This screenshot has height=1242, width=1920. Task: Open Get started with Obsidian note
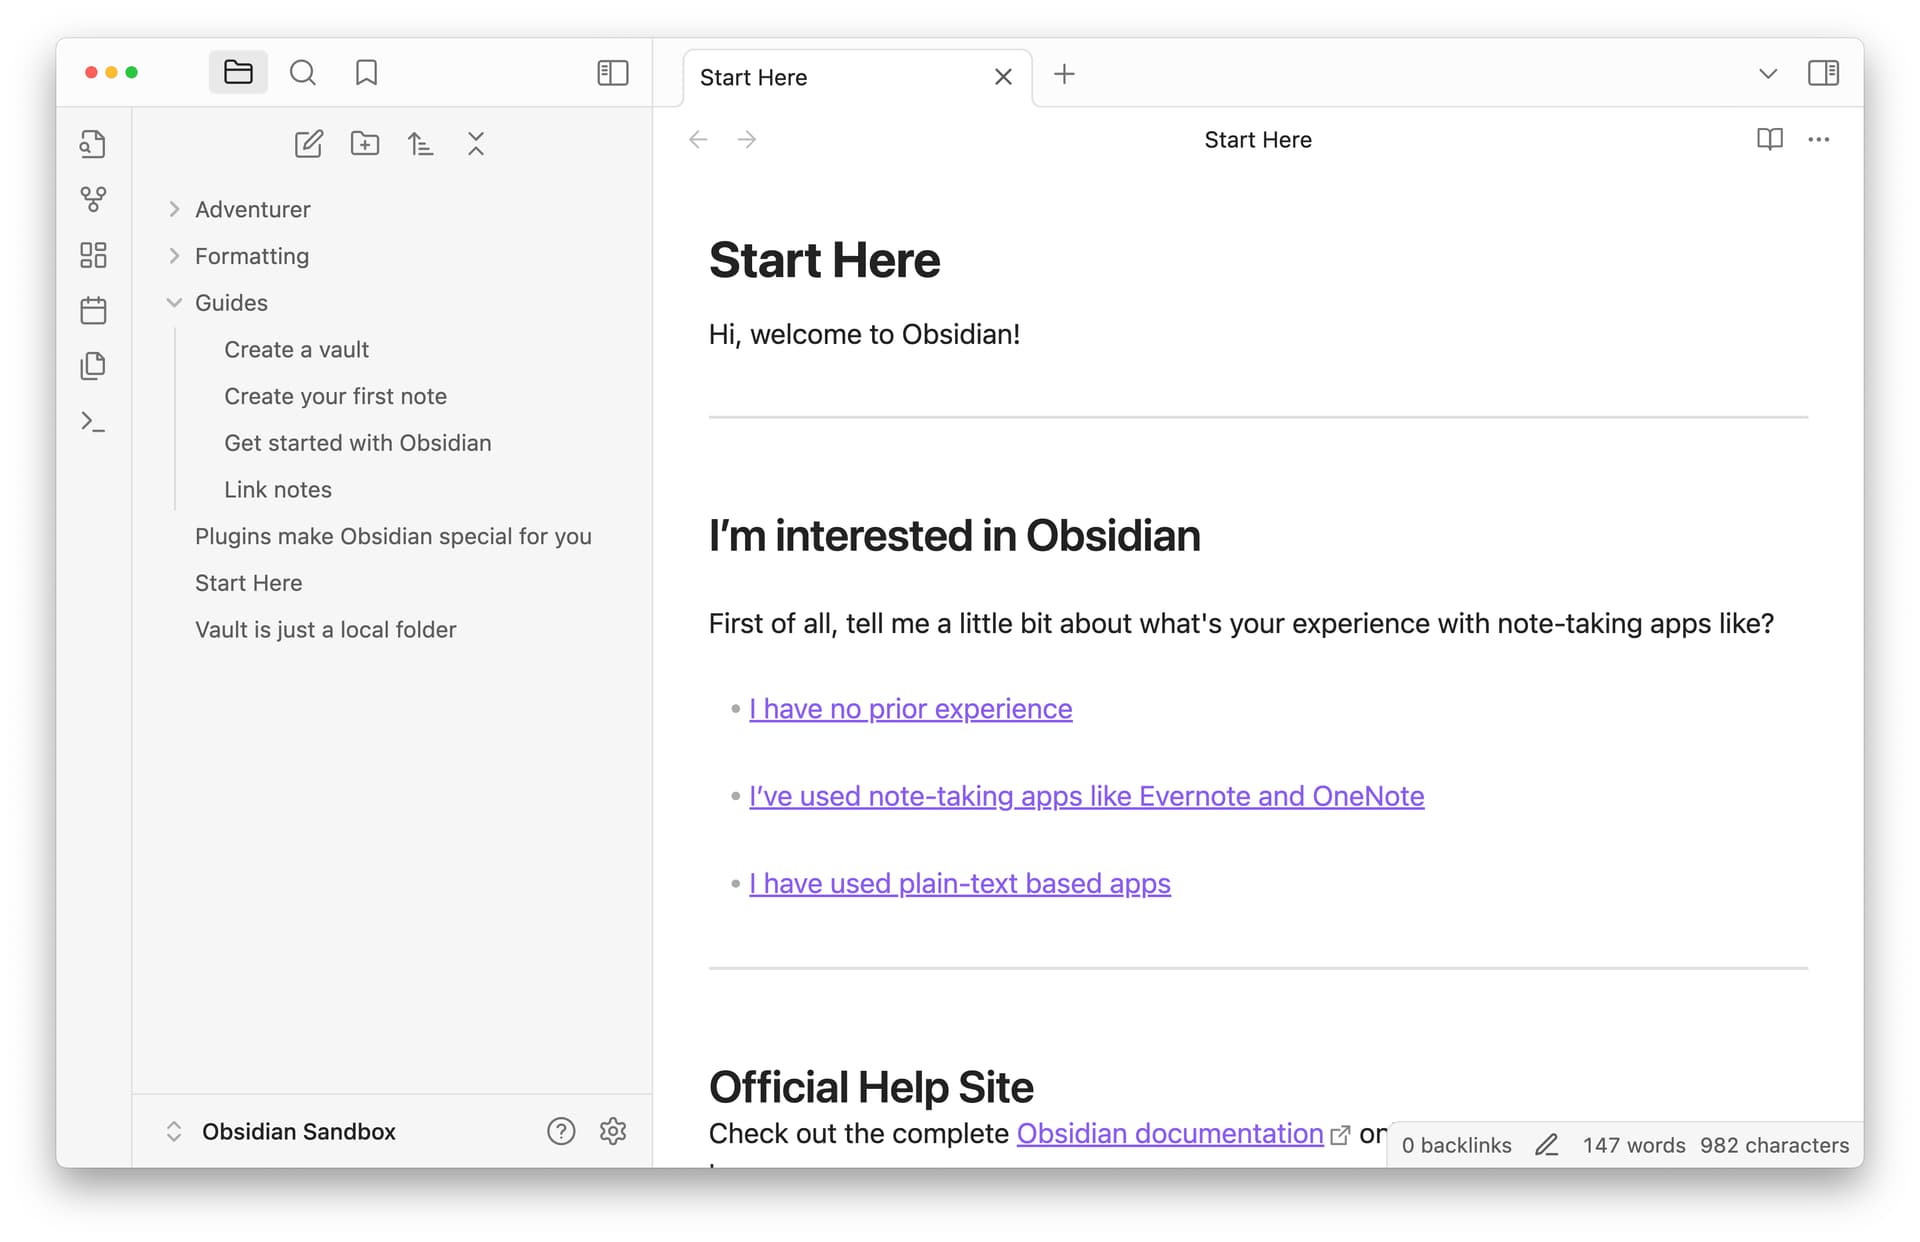(357, 443)
